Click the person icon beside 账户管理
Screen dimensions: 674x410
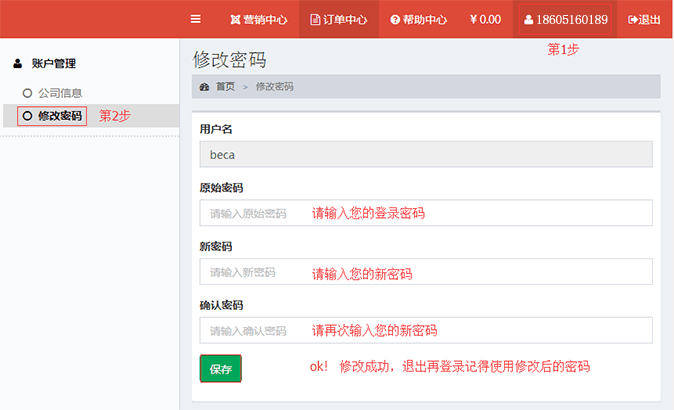(17, 64)
